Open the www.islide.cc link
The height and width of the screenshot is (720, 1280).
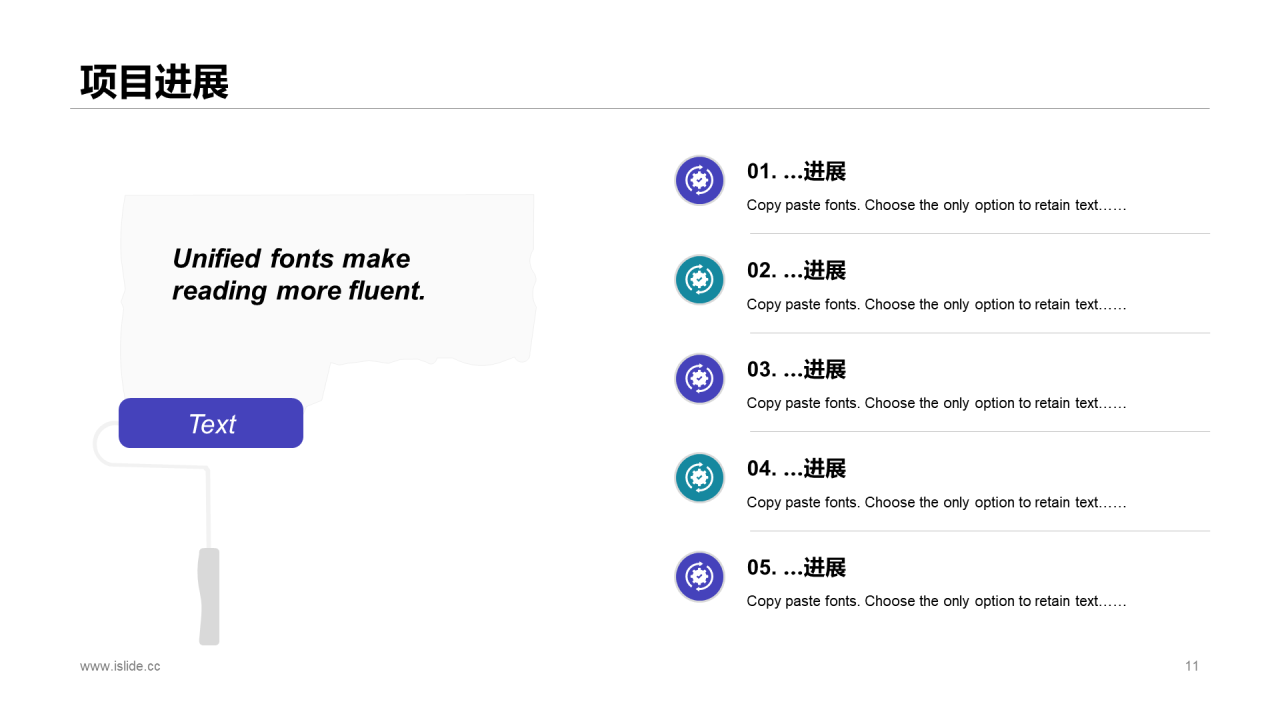[120, 666]
